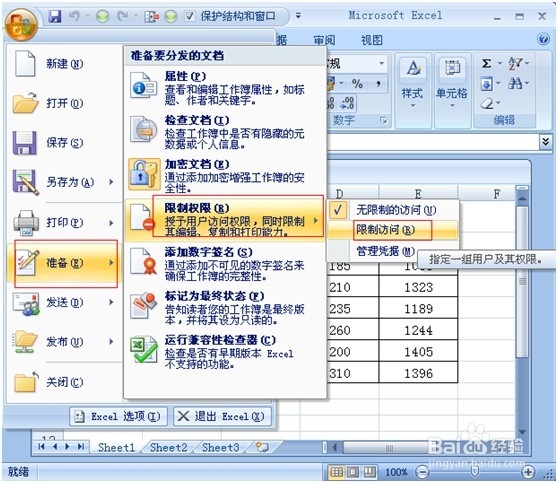Click the 另存为 floppy and pencil icon
Image resolution: width=558 pixels, height=483 pixels.
(x=25, y=182)
